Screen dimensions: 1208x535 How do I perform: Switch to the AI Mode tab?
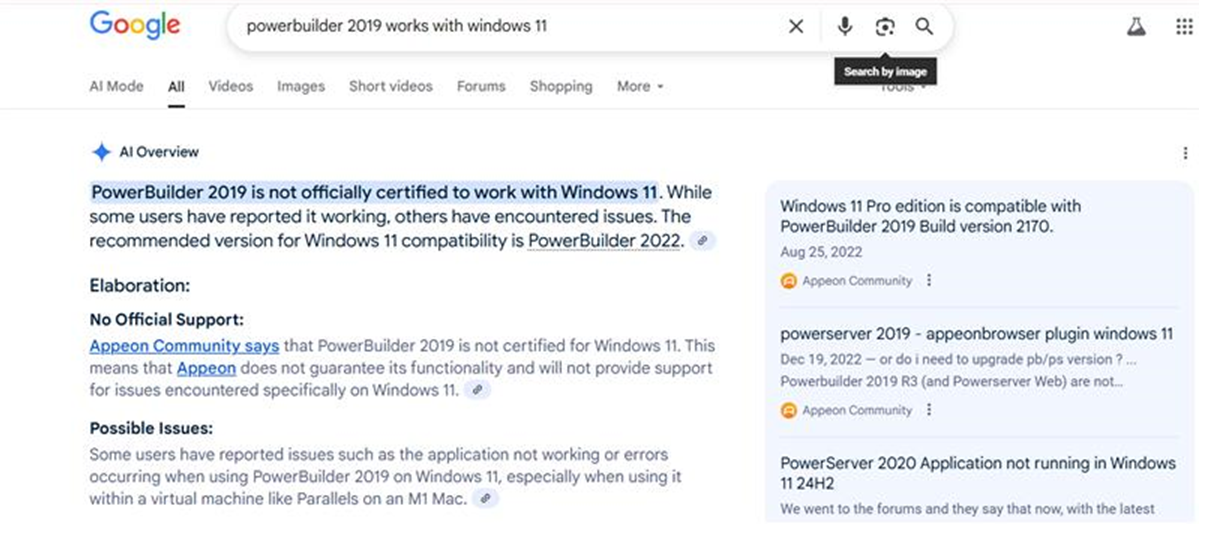click(116, 87)
